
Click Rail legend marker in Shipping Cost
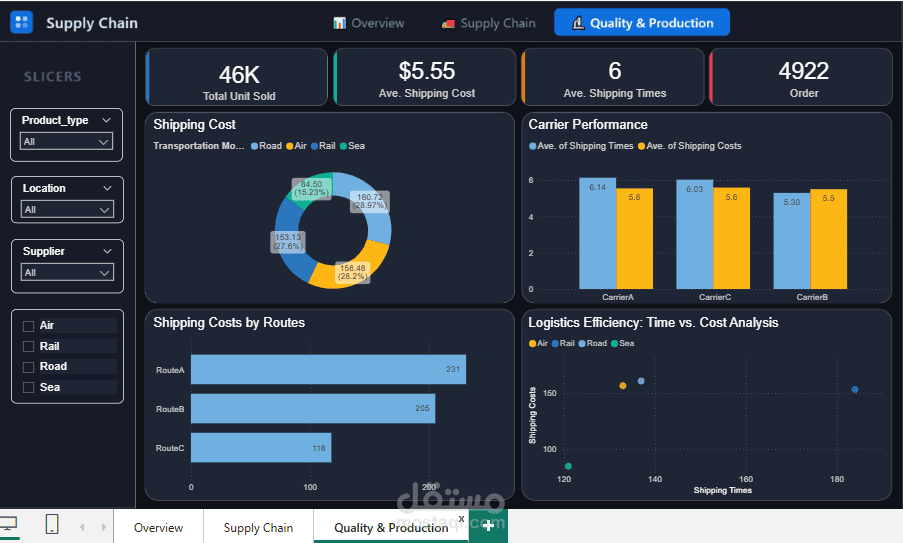pyautogui.click(x=314, y=146)
